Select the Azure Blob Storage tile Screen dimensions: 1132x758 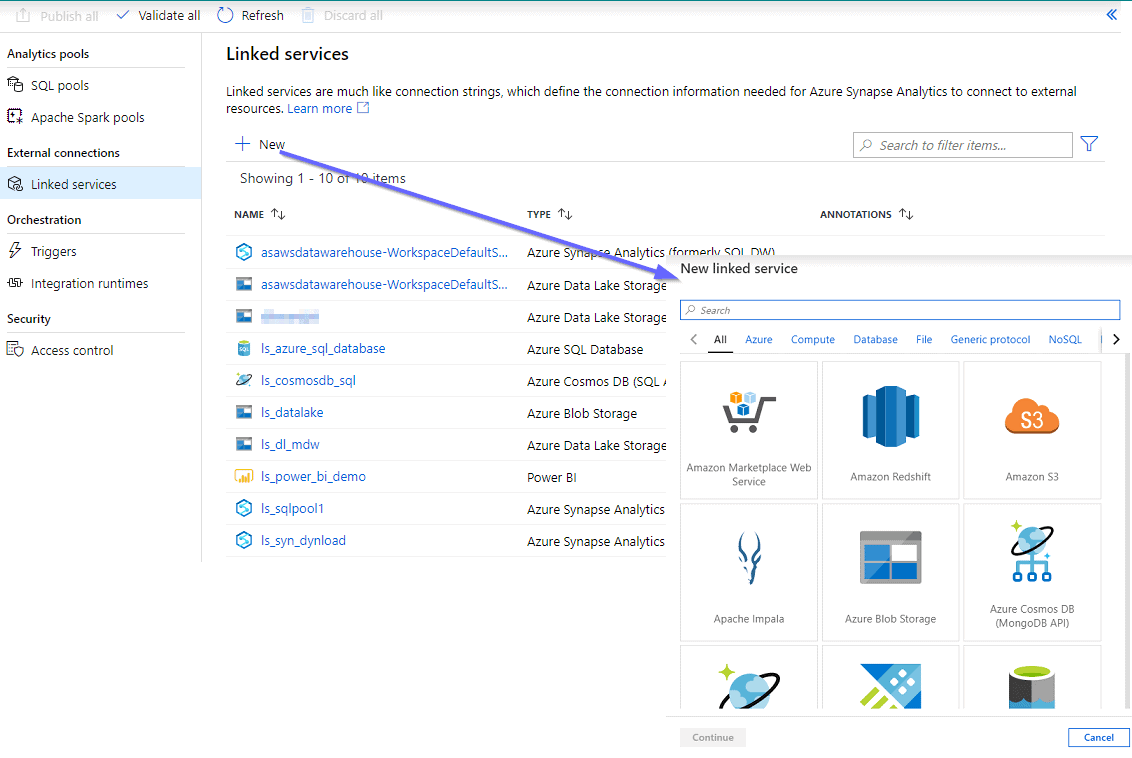pyautogui.click(x=890, y=572)
